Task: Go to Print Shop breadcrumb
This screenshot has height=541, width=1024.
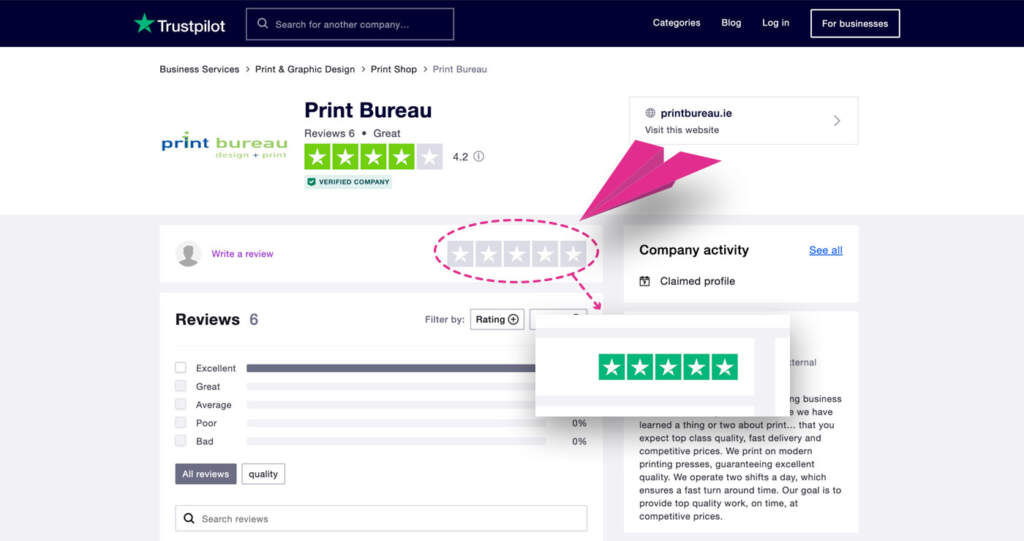Action: [394, 69]
